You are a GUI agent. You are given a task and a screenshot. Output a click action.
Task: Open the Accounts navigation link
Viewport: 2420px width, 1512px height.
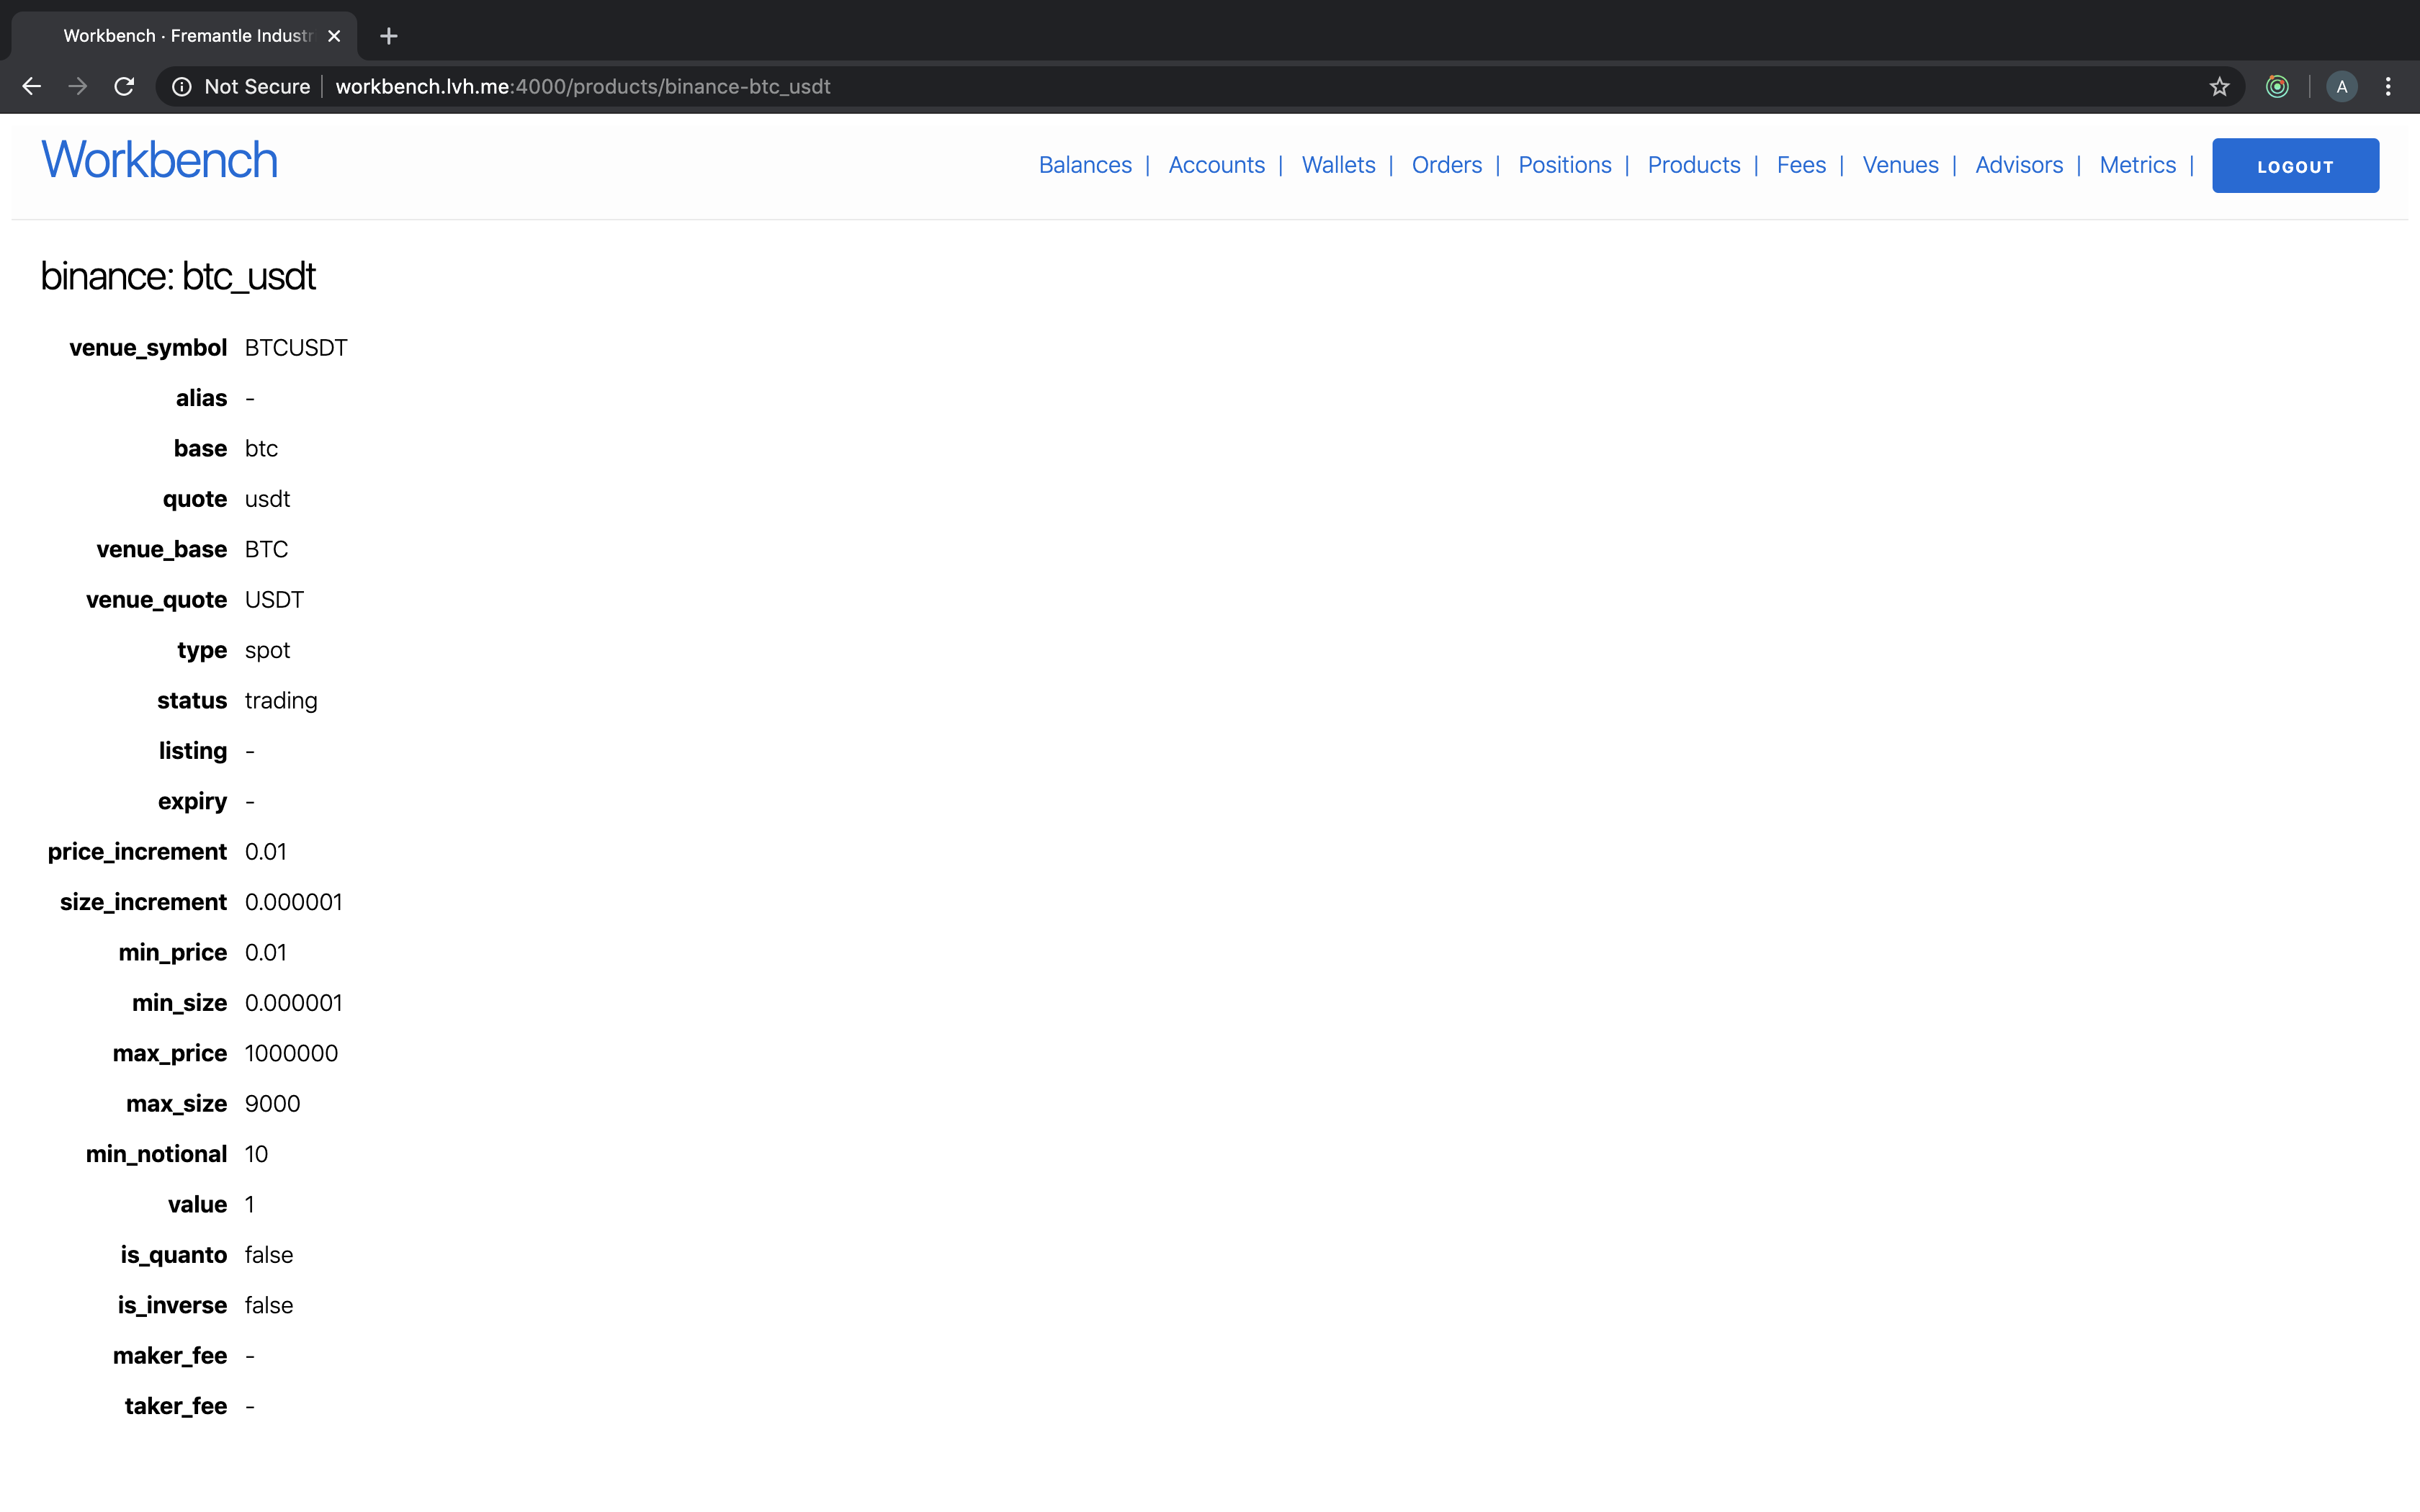pyautogui.click(x=1216, y=165)
